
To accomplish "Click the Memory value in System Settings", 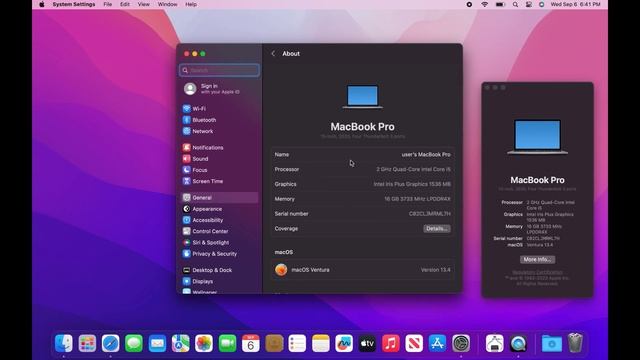I will 418,199.
